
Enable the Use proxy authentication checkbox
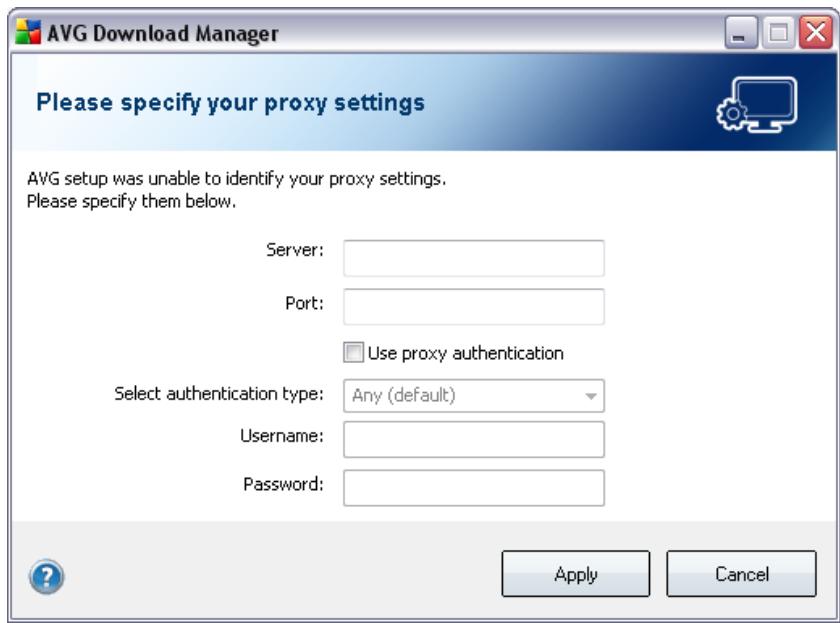(353, 352)
